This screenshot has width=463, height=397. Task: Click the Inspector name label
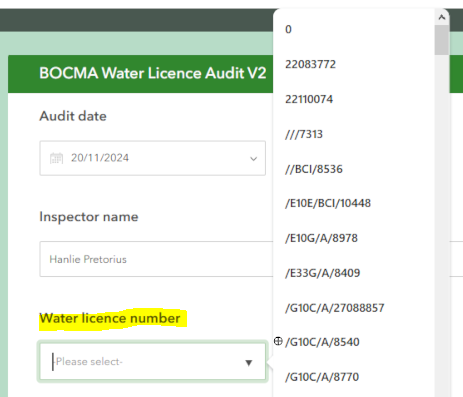click(x=89, y=217)
